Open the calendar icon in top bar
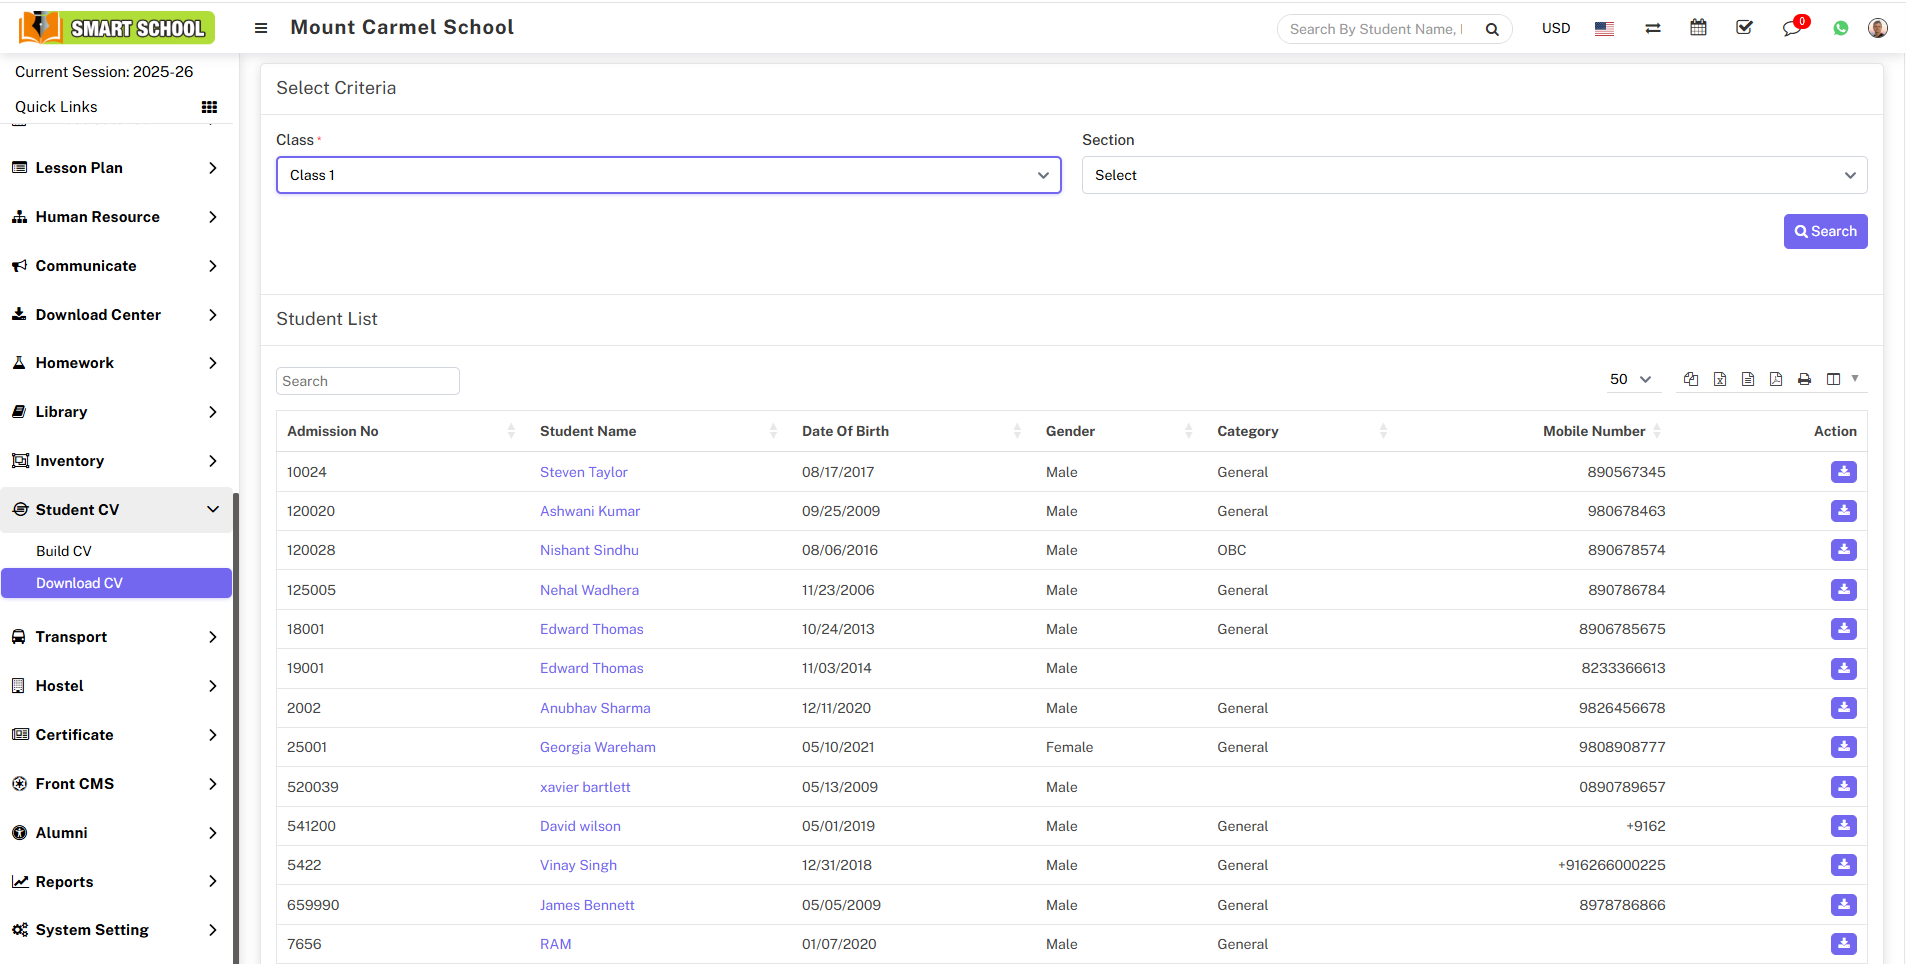The width and height of the screenshot is (1906, 964). point(1698,28)
